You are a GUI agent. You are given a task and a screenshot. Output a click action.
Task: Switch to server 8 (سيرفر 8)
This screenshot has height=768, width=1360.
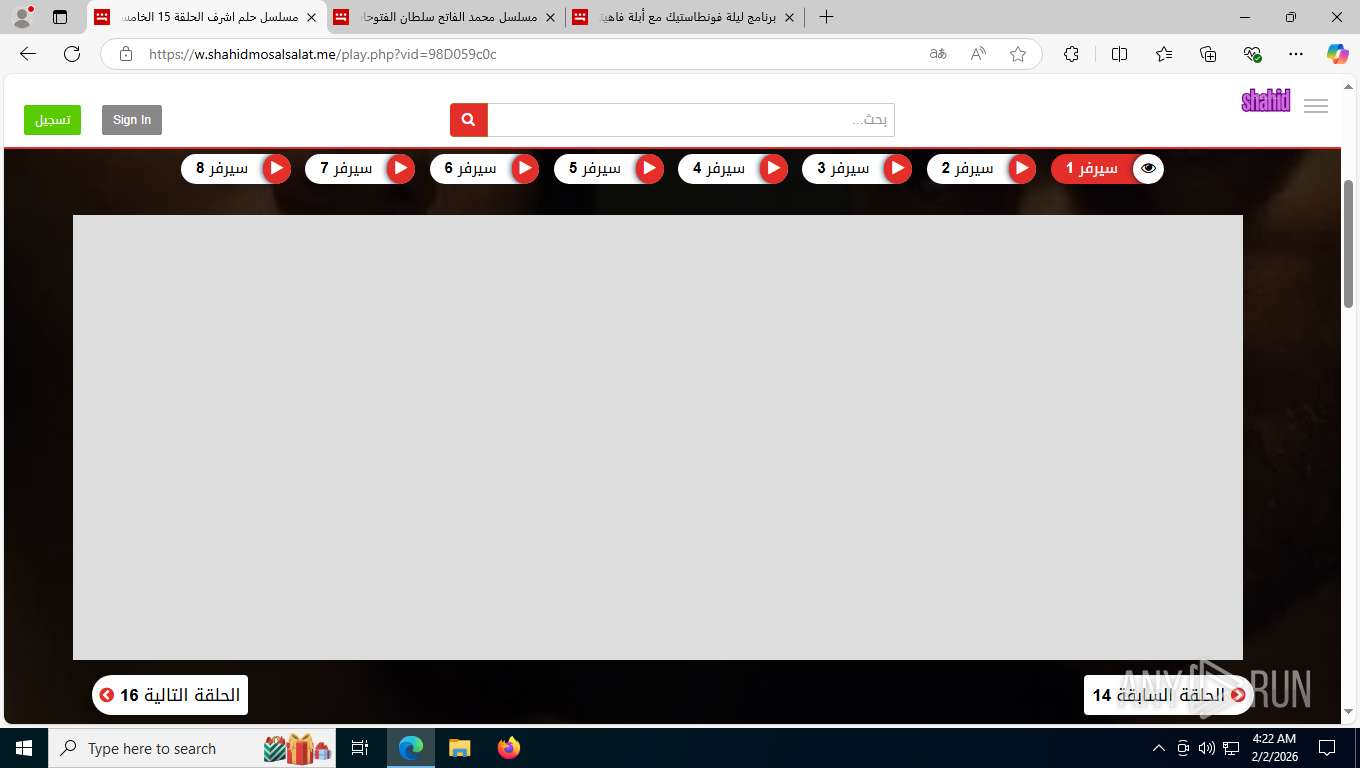(236, 168)
